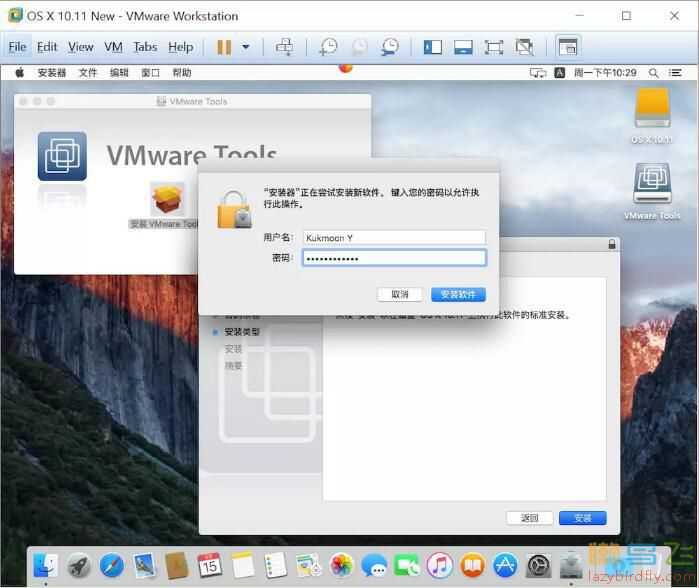Screen dimensions: 699x588
Task: Click the menu bar clock 周一下午10:29
Action: pos(605,73)
